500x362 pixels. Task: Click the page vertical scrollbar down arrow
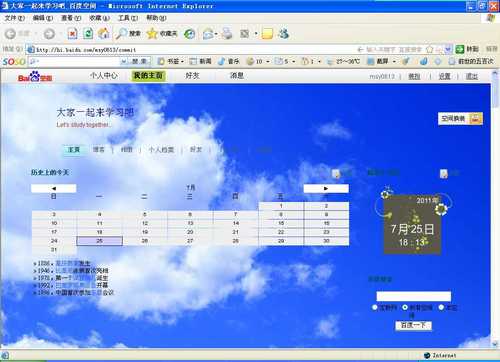pyautogui.click(x=495, y=344)
